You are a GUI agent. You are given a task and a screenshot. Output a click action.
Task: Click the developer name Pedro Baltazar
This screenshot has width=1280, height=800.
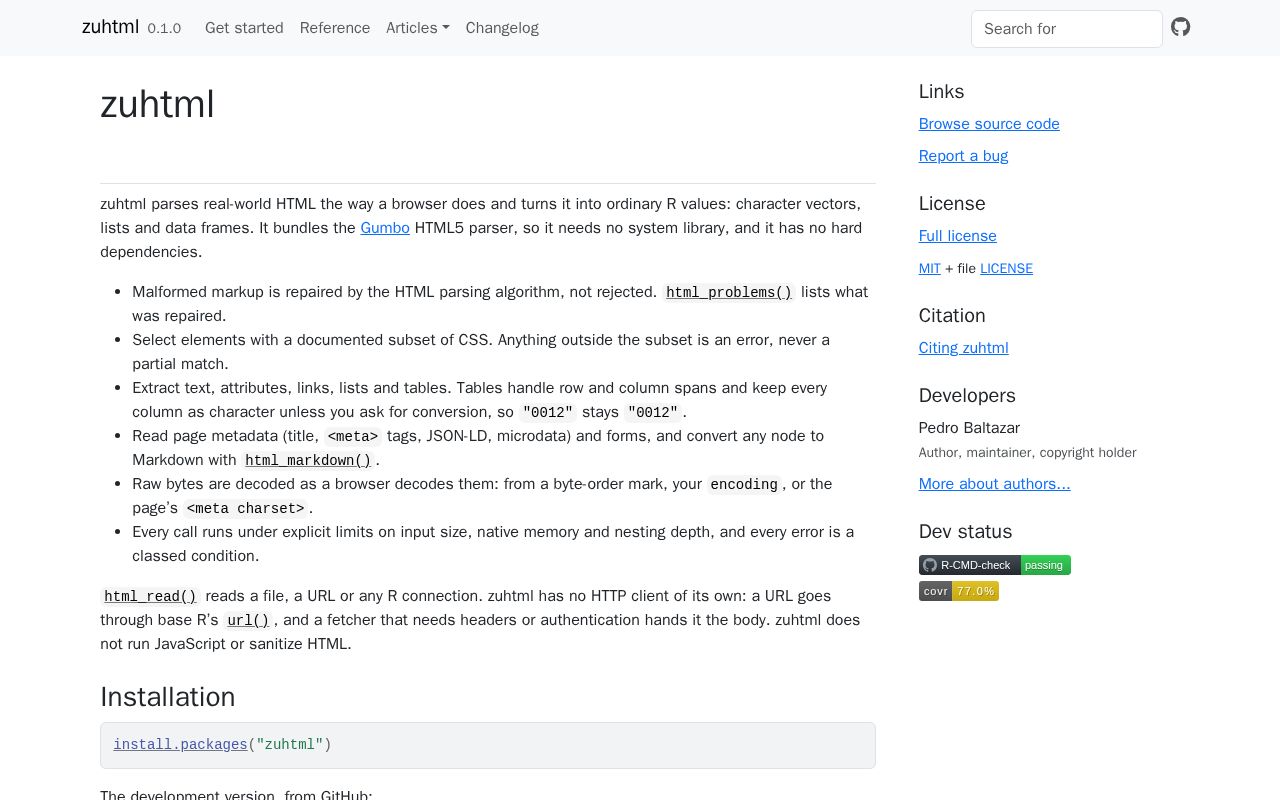point(969,428)
